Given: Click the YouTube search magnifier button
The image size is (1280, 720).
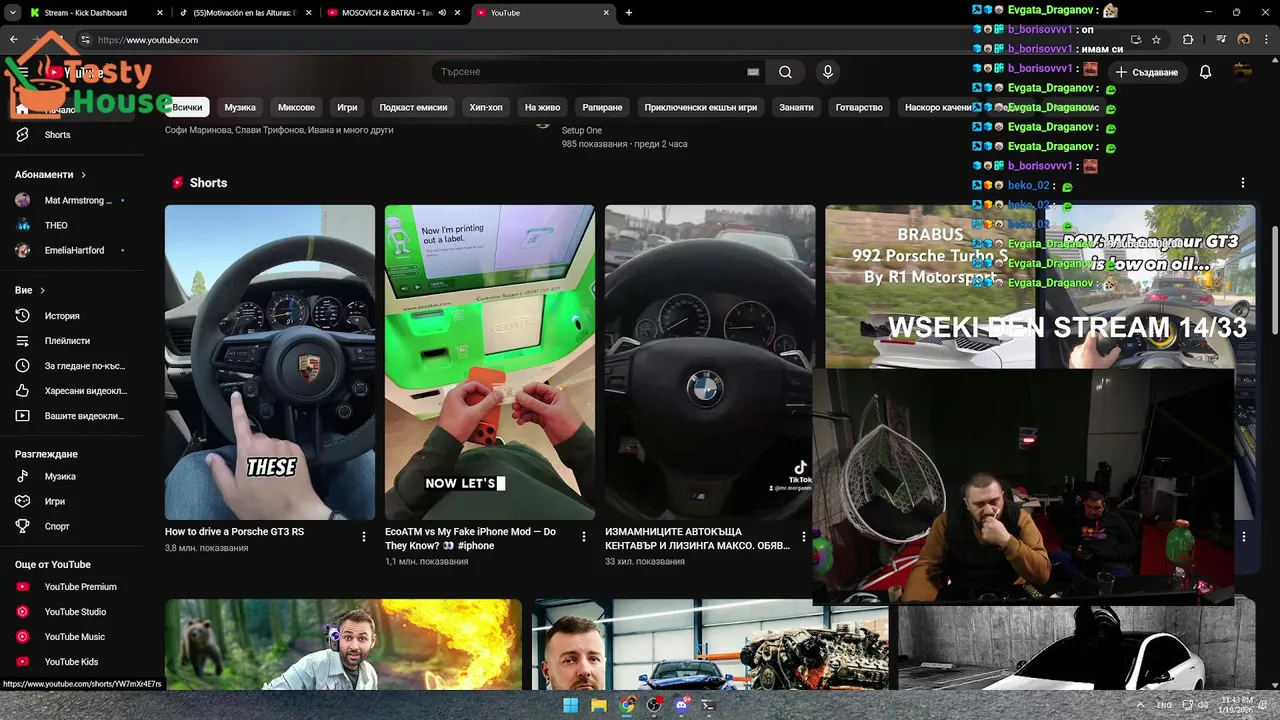Looking at the screenshot, I should (x=785, y=72).
